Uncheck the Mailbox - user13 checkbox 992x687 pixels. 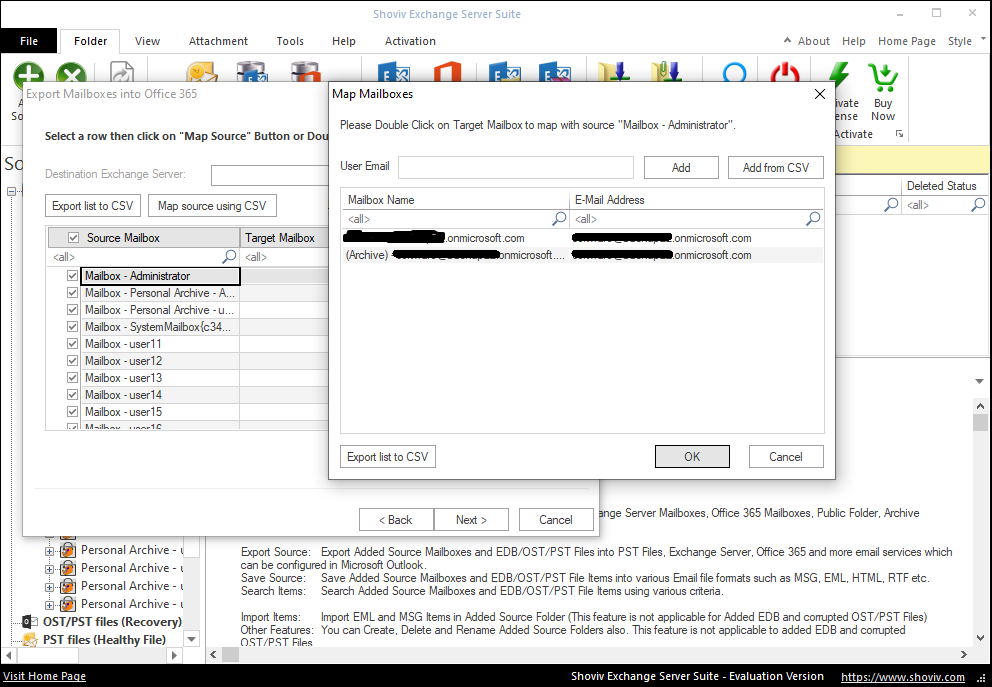(x=72, y=378)
